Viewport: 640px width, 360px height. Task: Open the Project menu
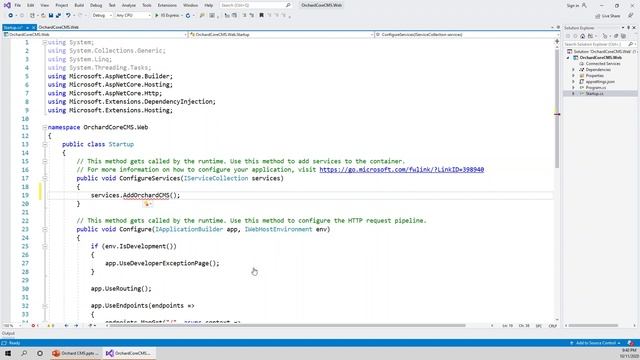coord(62,5)
